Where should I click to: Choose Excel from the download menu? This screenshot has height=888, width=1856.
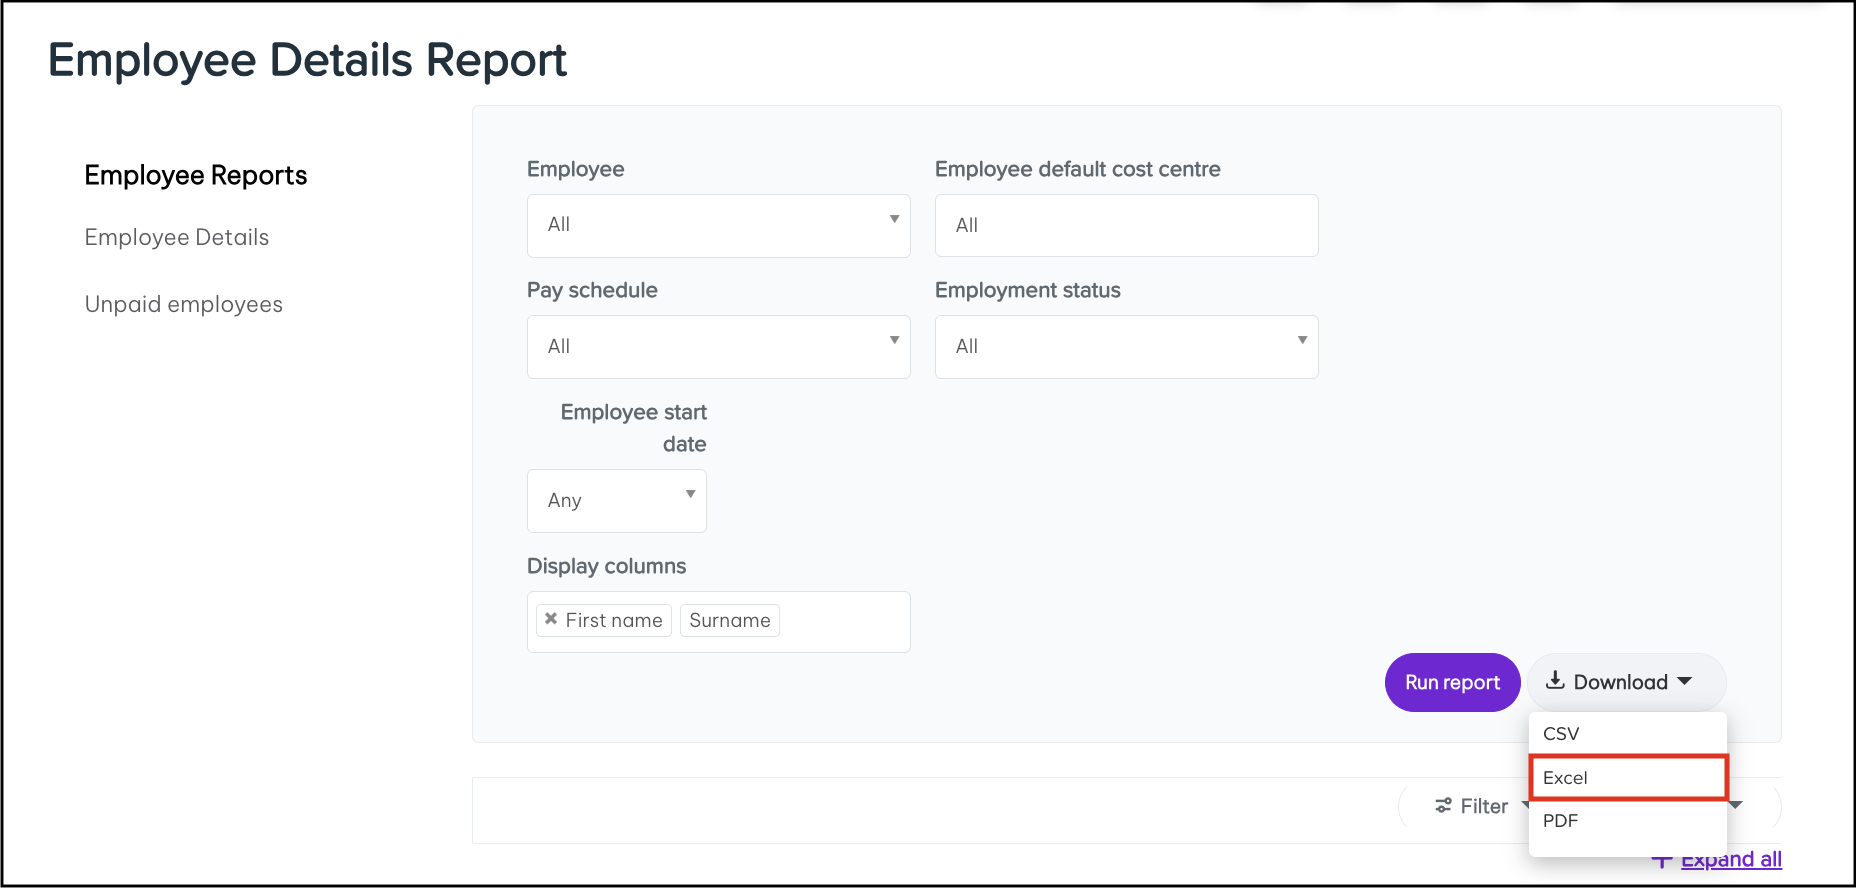[x=1565, y=777]
